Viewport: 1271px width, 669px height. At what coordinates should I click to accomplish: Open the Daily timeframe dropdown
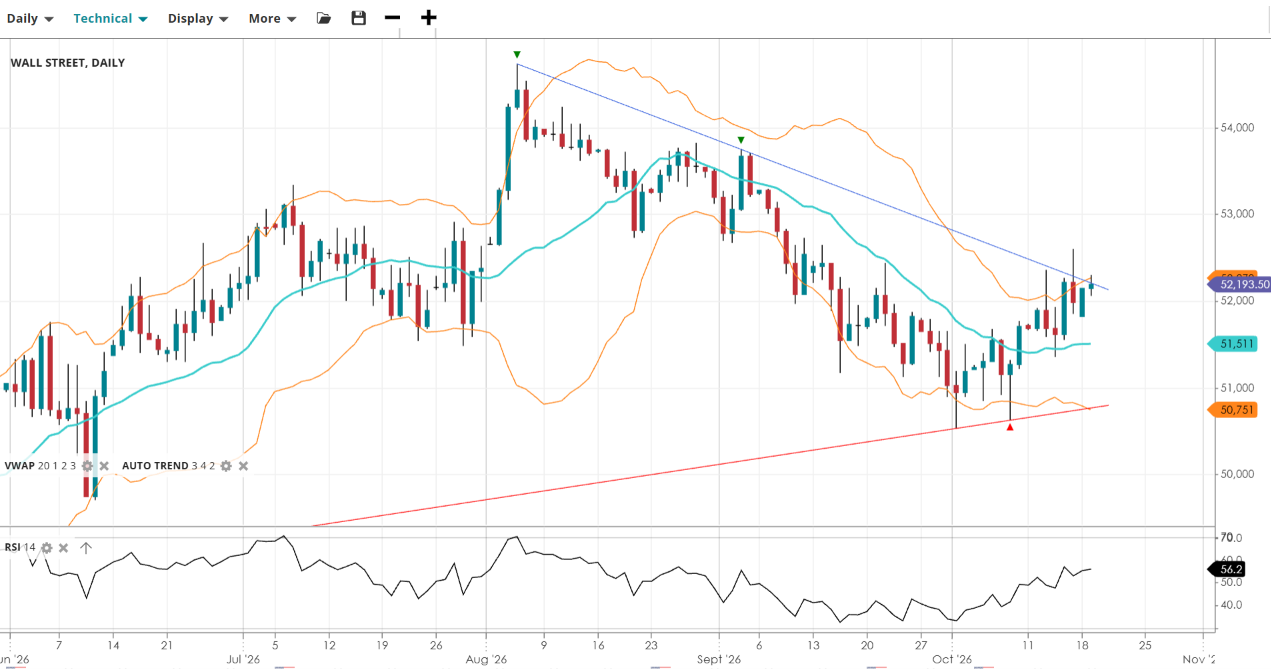28,18
